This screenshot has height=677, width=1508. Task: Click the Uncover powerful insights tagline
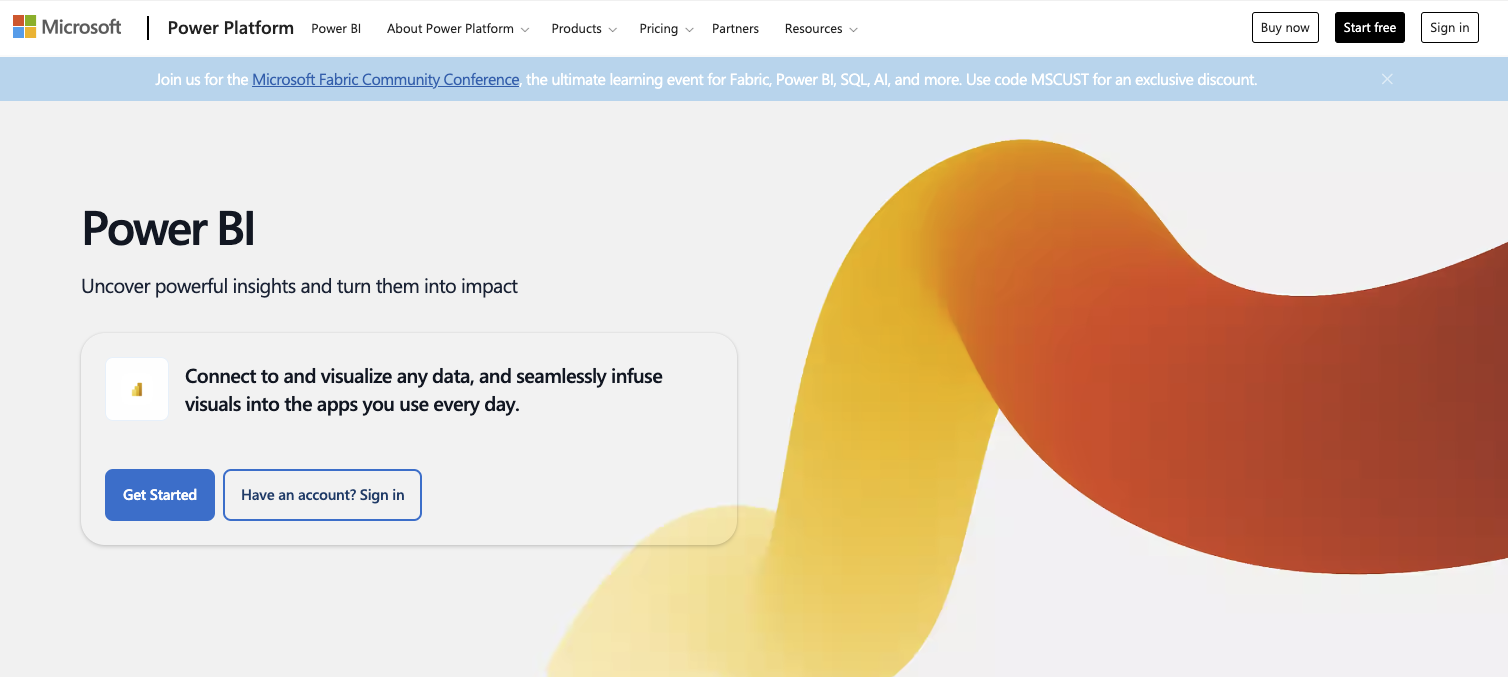tap(300, 286)
